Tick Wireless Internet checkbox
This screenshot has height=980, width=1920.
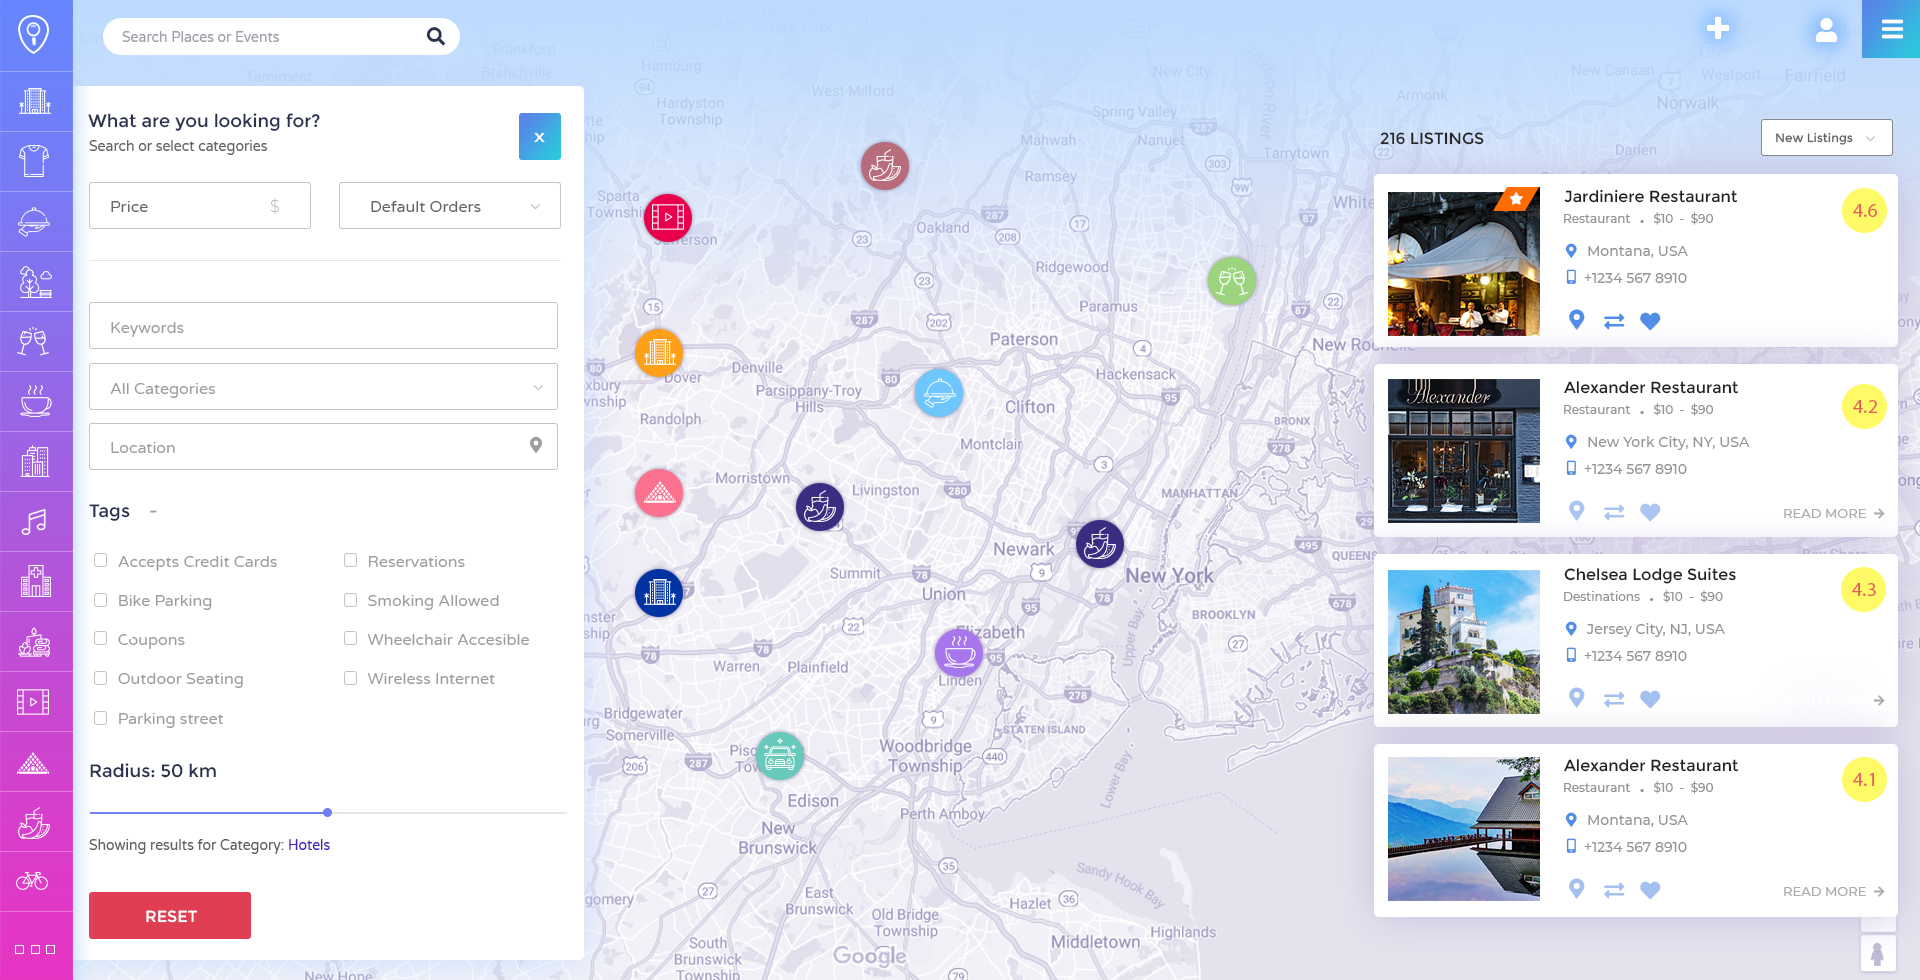click(x=350, y=677)
